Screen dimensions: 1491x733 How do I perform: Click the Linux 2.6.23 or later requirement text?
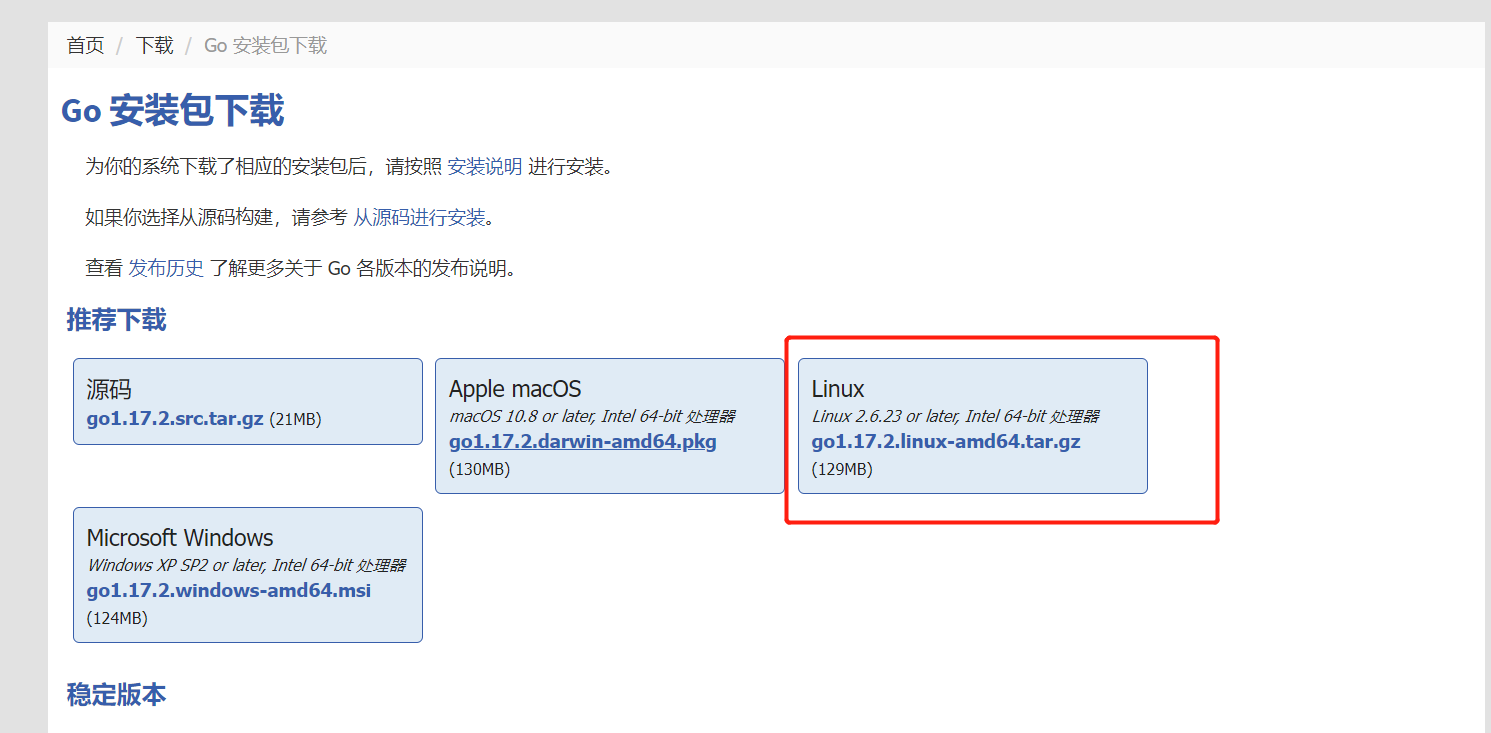[955, 416]
